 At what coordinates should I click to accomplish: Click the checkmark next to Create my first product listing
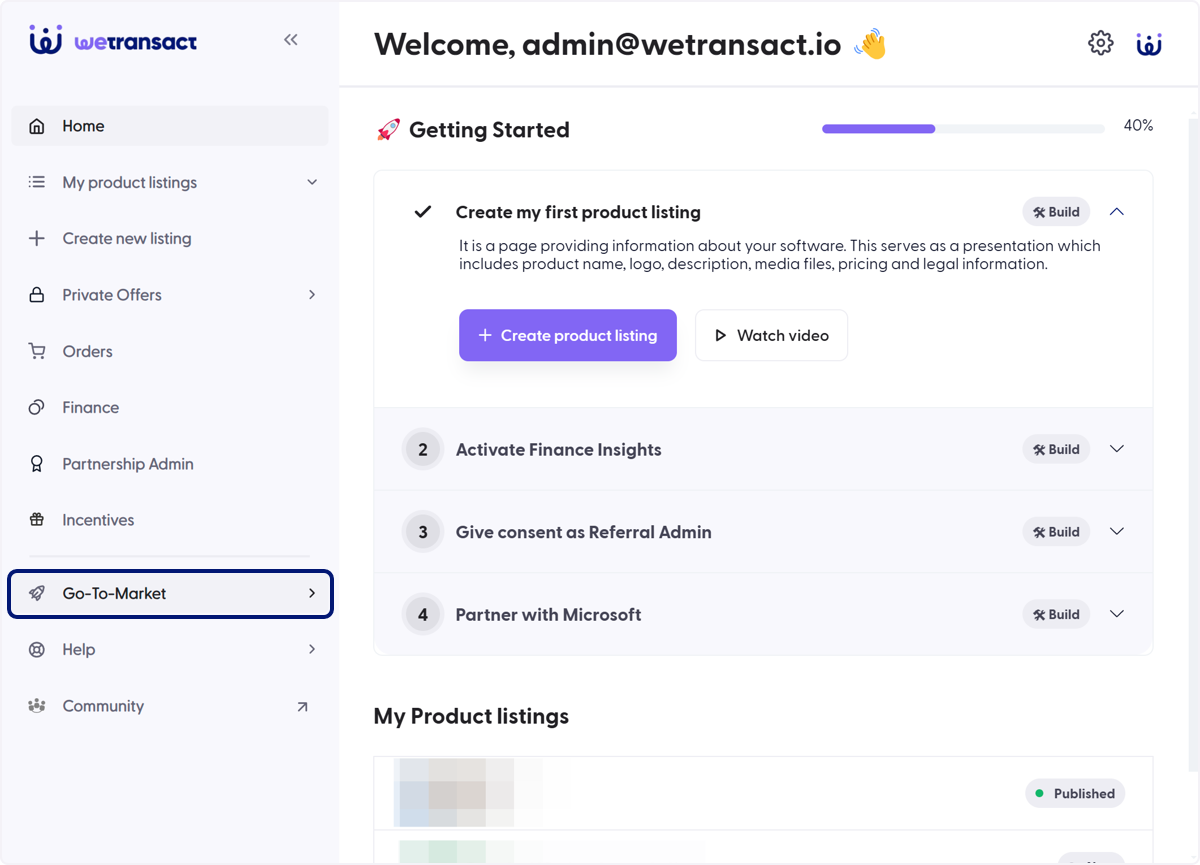[423, 212]
